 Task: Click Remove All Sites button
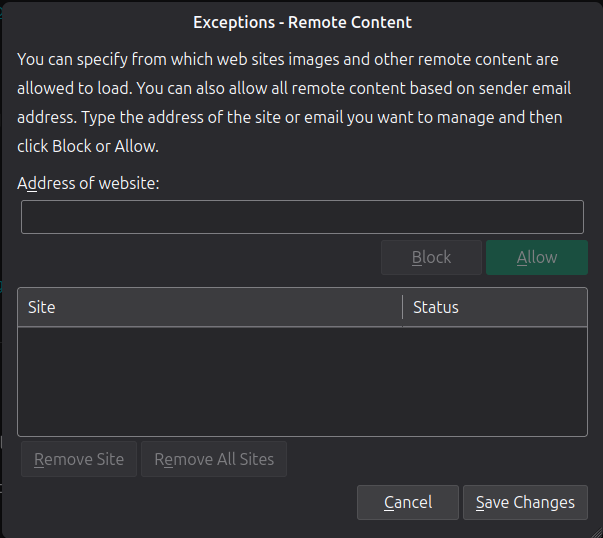click(x=214, y=459)
